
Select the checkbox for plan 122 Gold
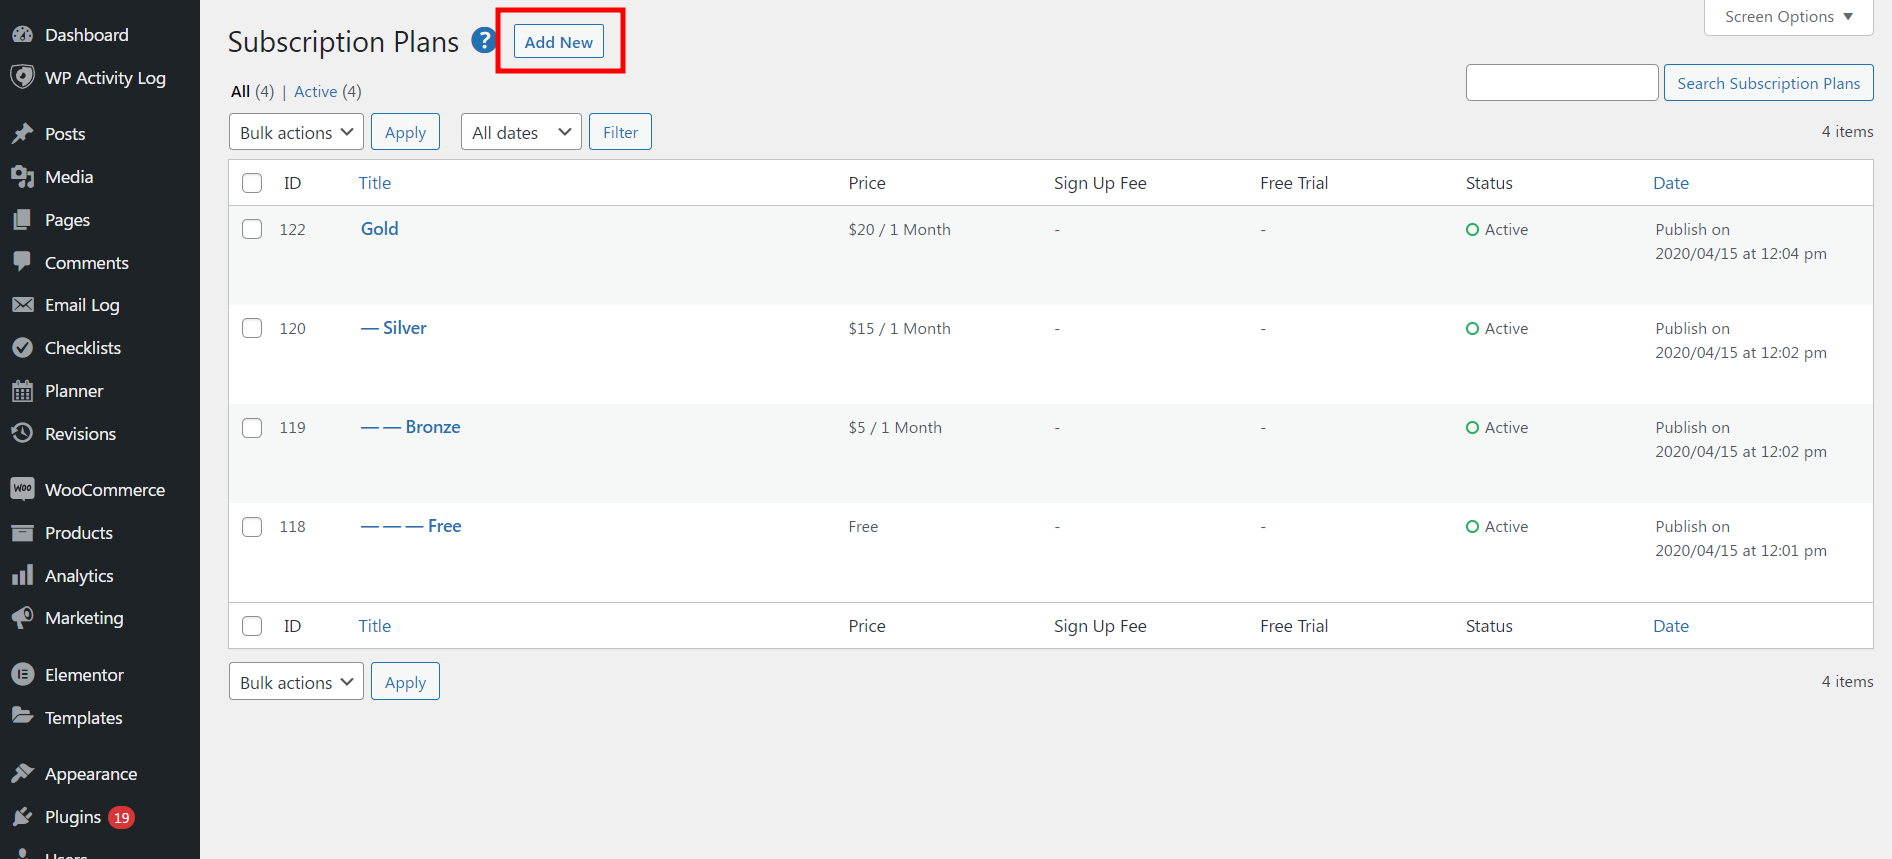point(252,229)
